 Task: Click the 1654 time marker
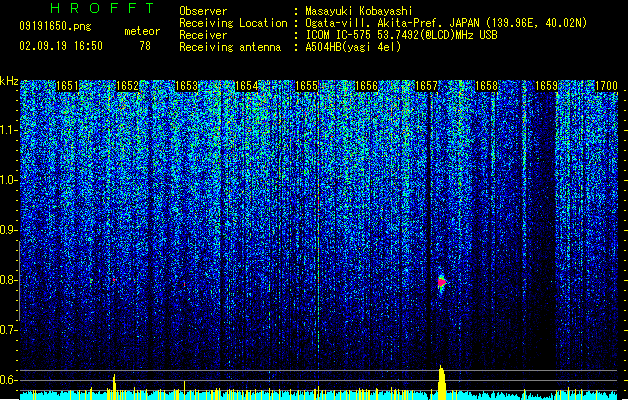[x=246, y=86]
